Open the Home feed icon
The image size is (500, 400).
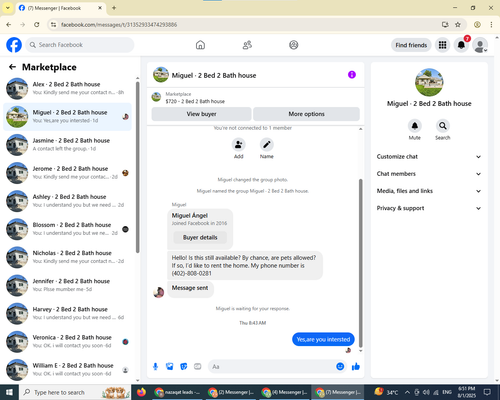[x=200, y=45]
